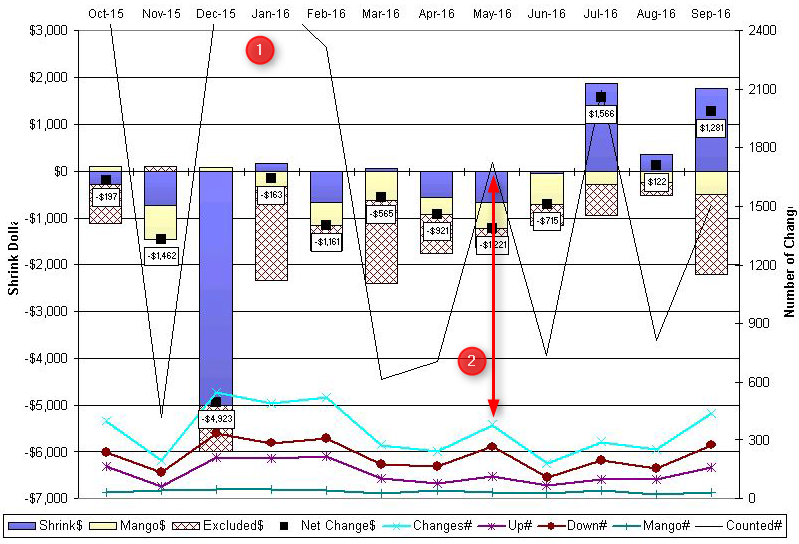The height and width of the screenshot is (544, 799).
Task: Select the Up# legend line marker
Action: [x=491, y=526]
